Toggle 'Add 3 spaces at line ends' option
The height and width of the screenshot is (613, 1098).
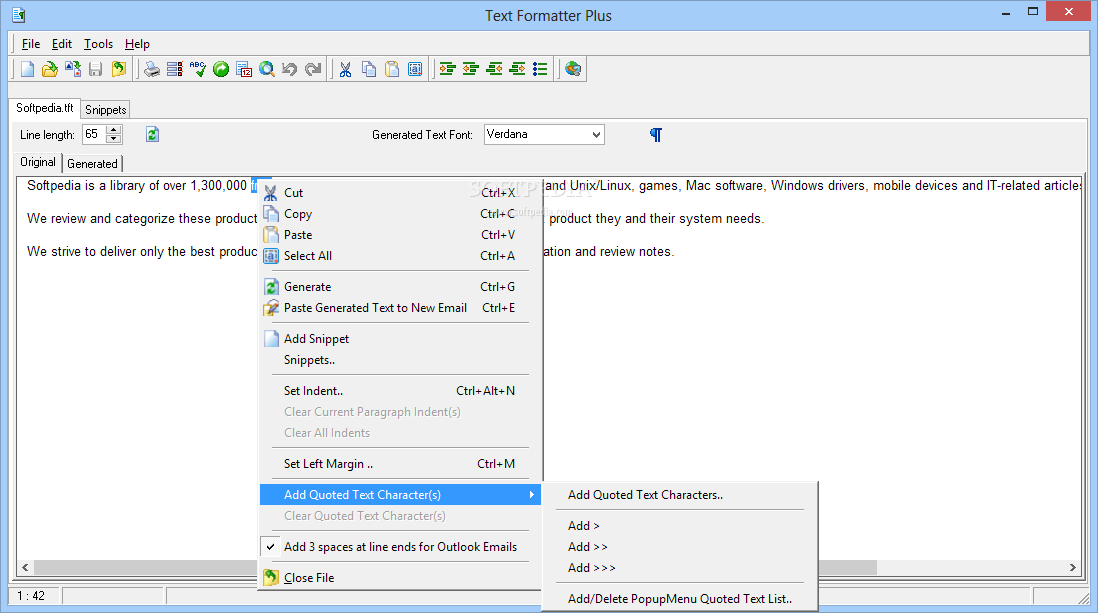click(400, 547)
